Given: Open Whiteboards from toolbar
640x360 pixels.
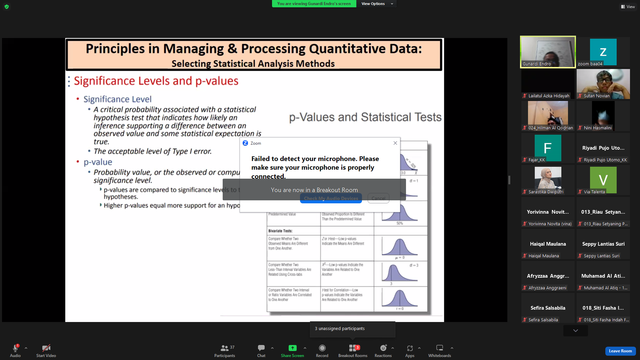Looking at the screenshot, I should point(440,350).
